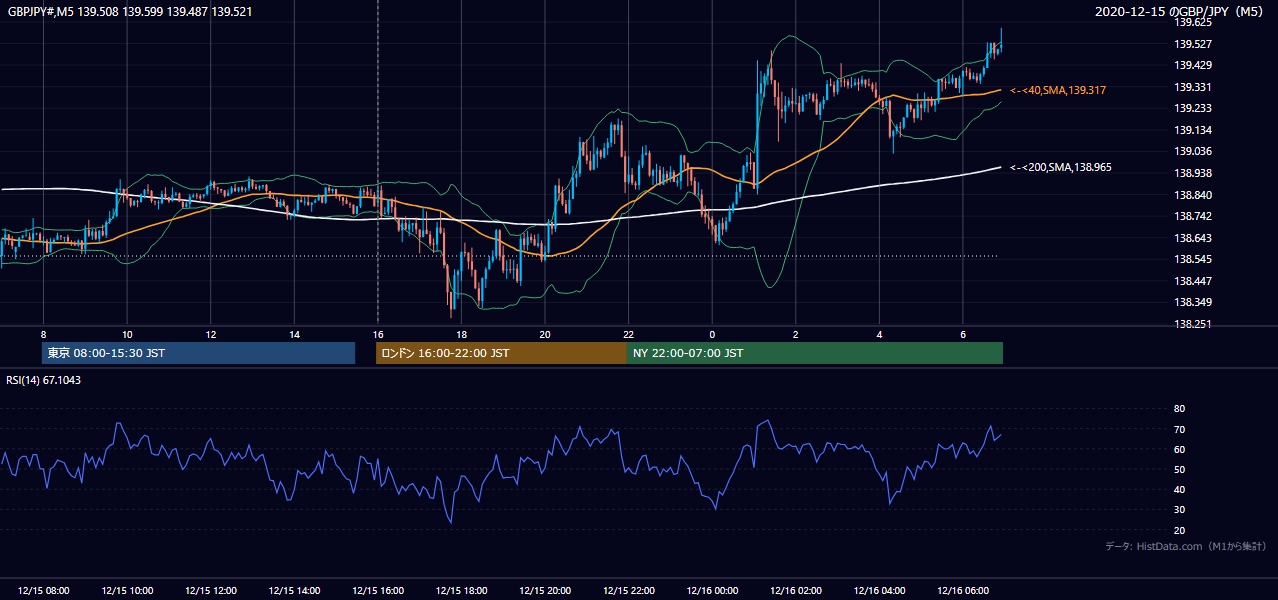The height and width of the screenshot is (600, 1278).
Task: Click hour marker 0 under the price chart
Action: tap(712, 334)
